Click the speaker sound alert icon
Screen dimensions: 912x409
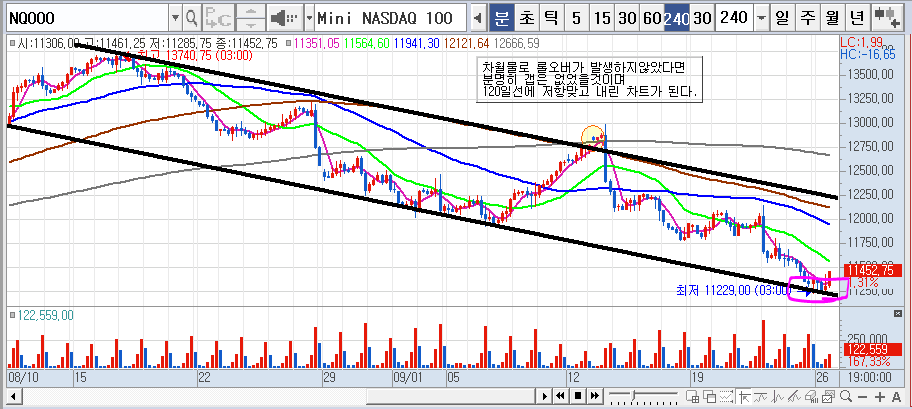click(286, 18)
